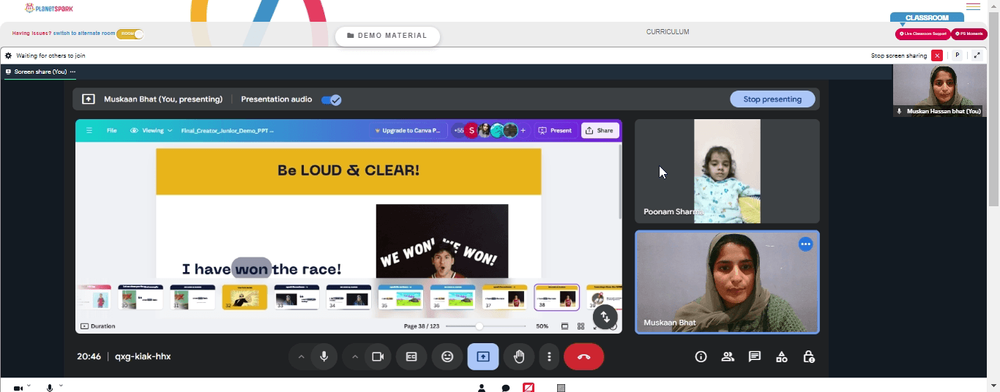The height and width of the screenshot is (392, 1000).
Task: Open three-dot options on Muskaan Bhat tile
Action: point(805,243)
